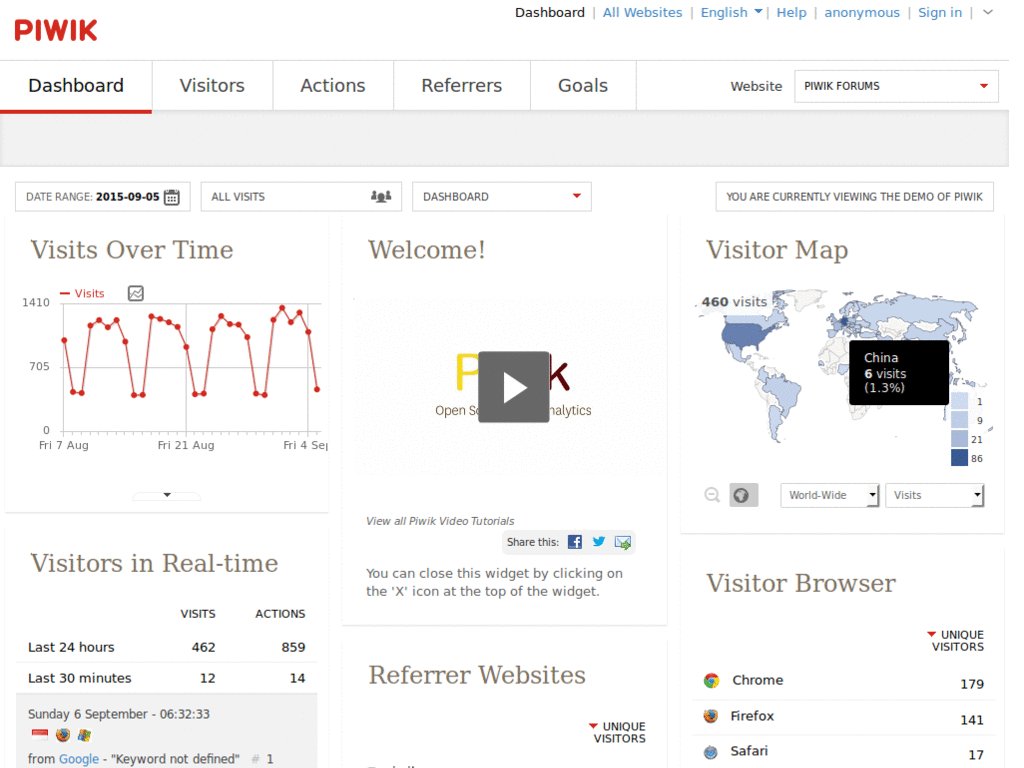Switch to the Goals tab
Viewport: 1024px width, 768px height.
pos(583,86)
